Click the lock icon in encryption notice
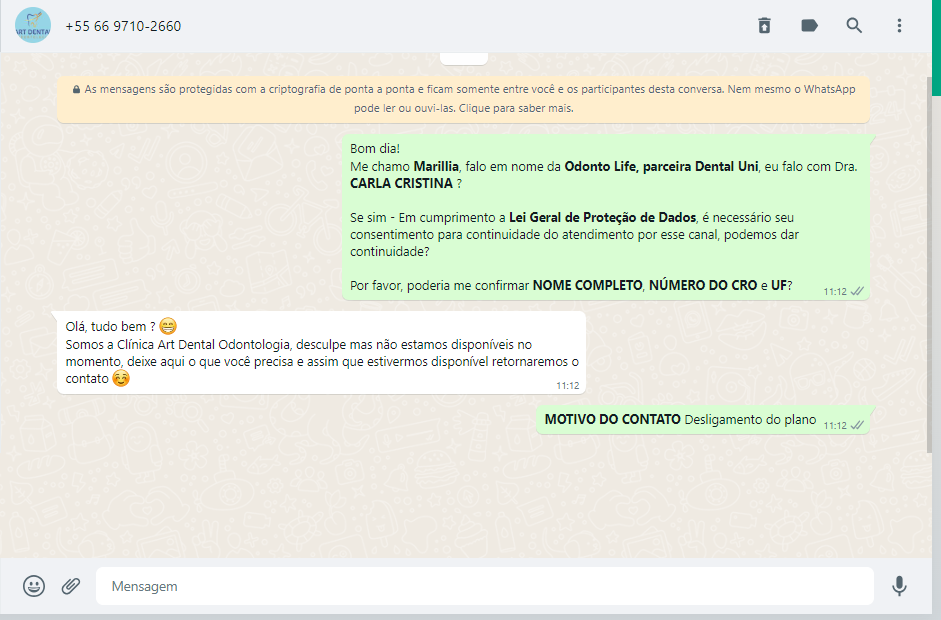The height and width of the screenshot is (620, 941). tap(76, 89)
